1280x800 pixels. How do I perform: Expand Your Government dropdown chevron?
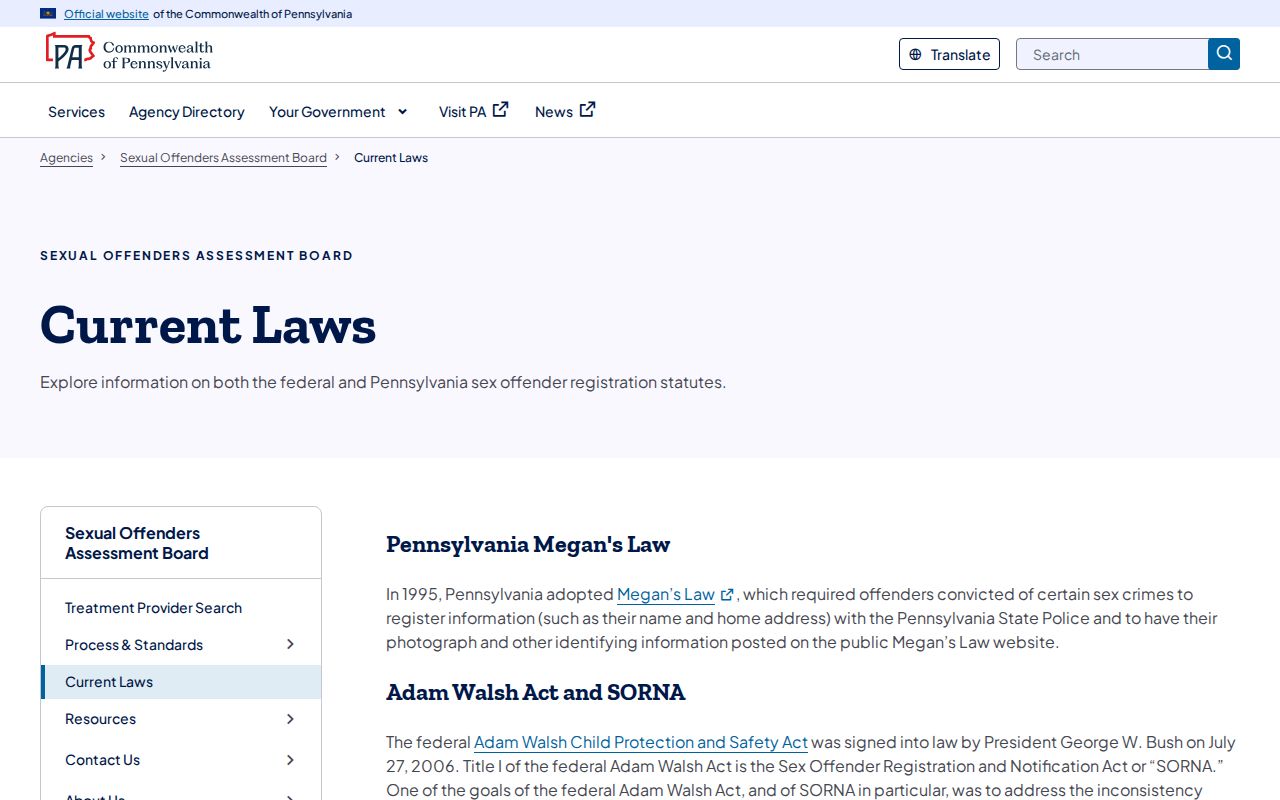pos(403,112)
